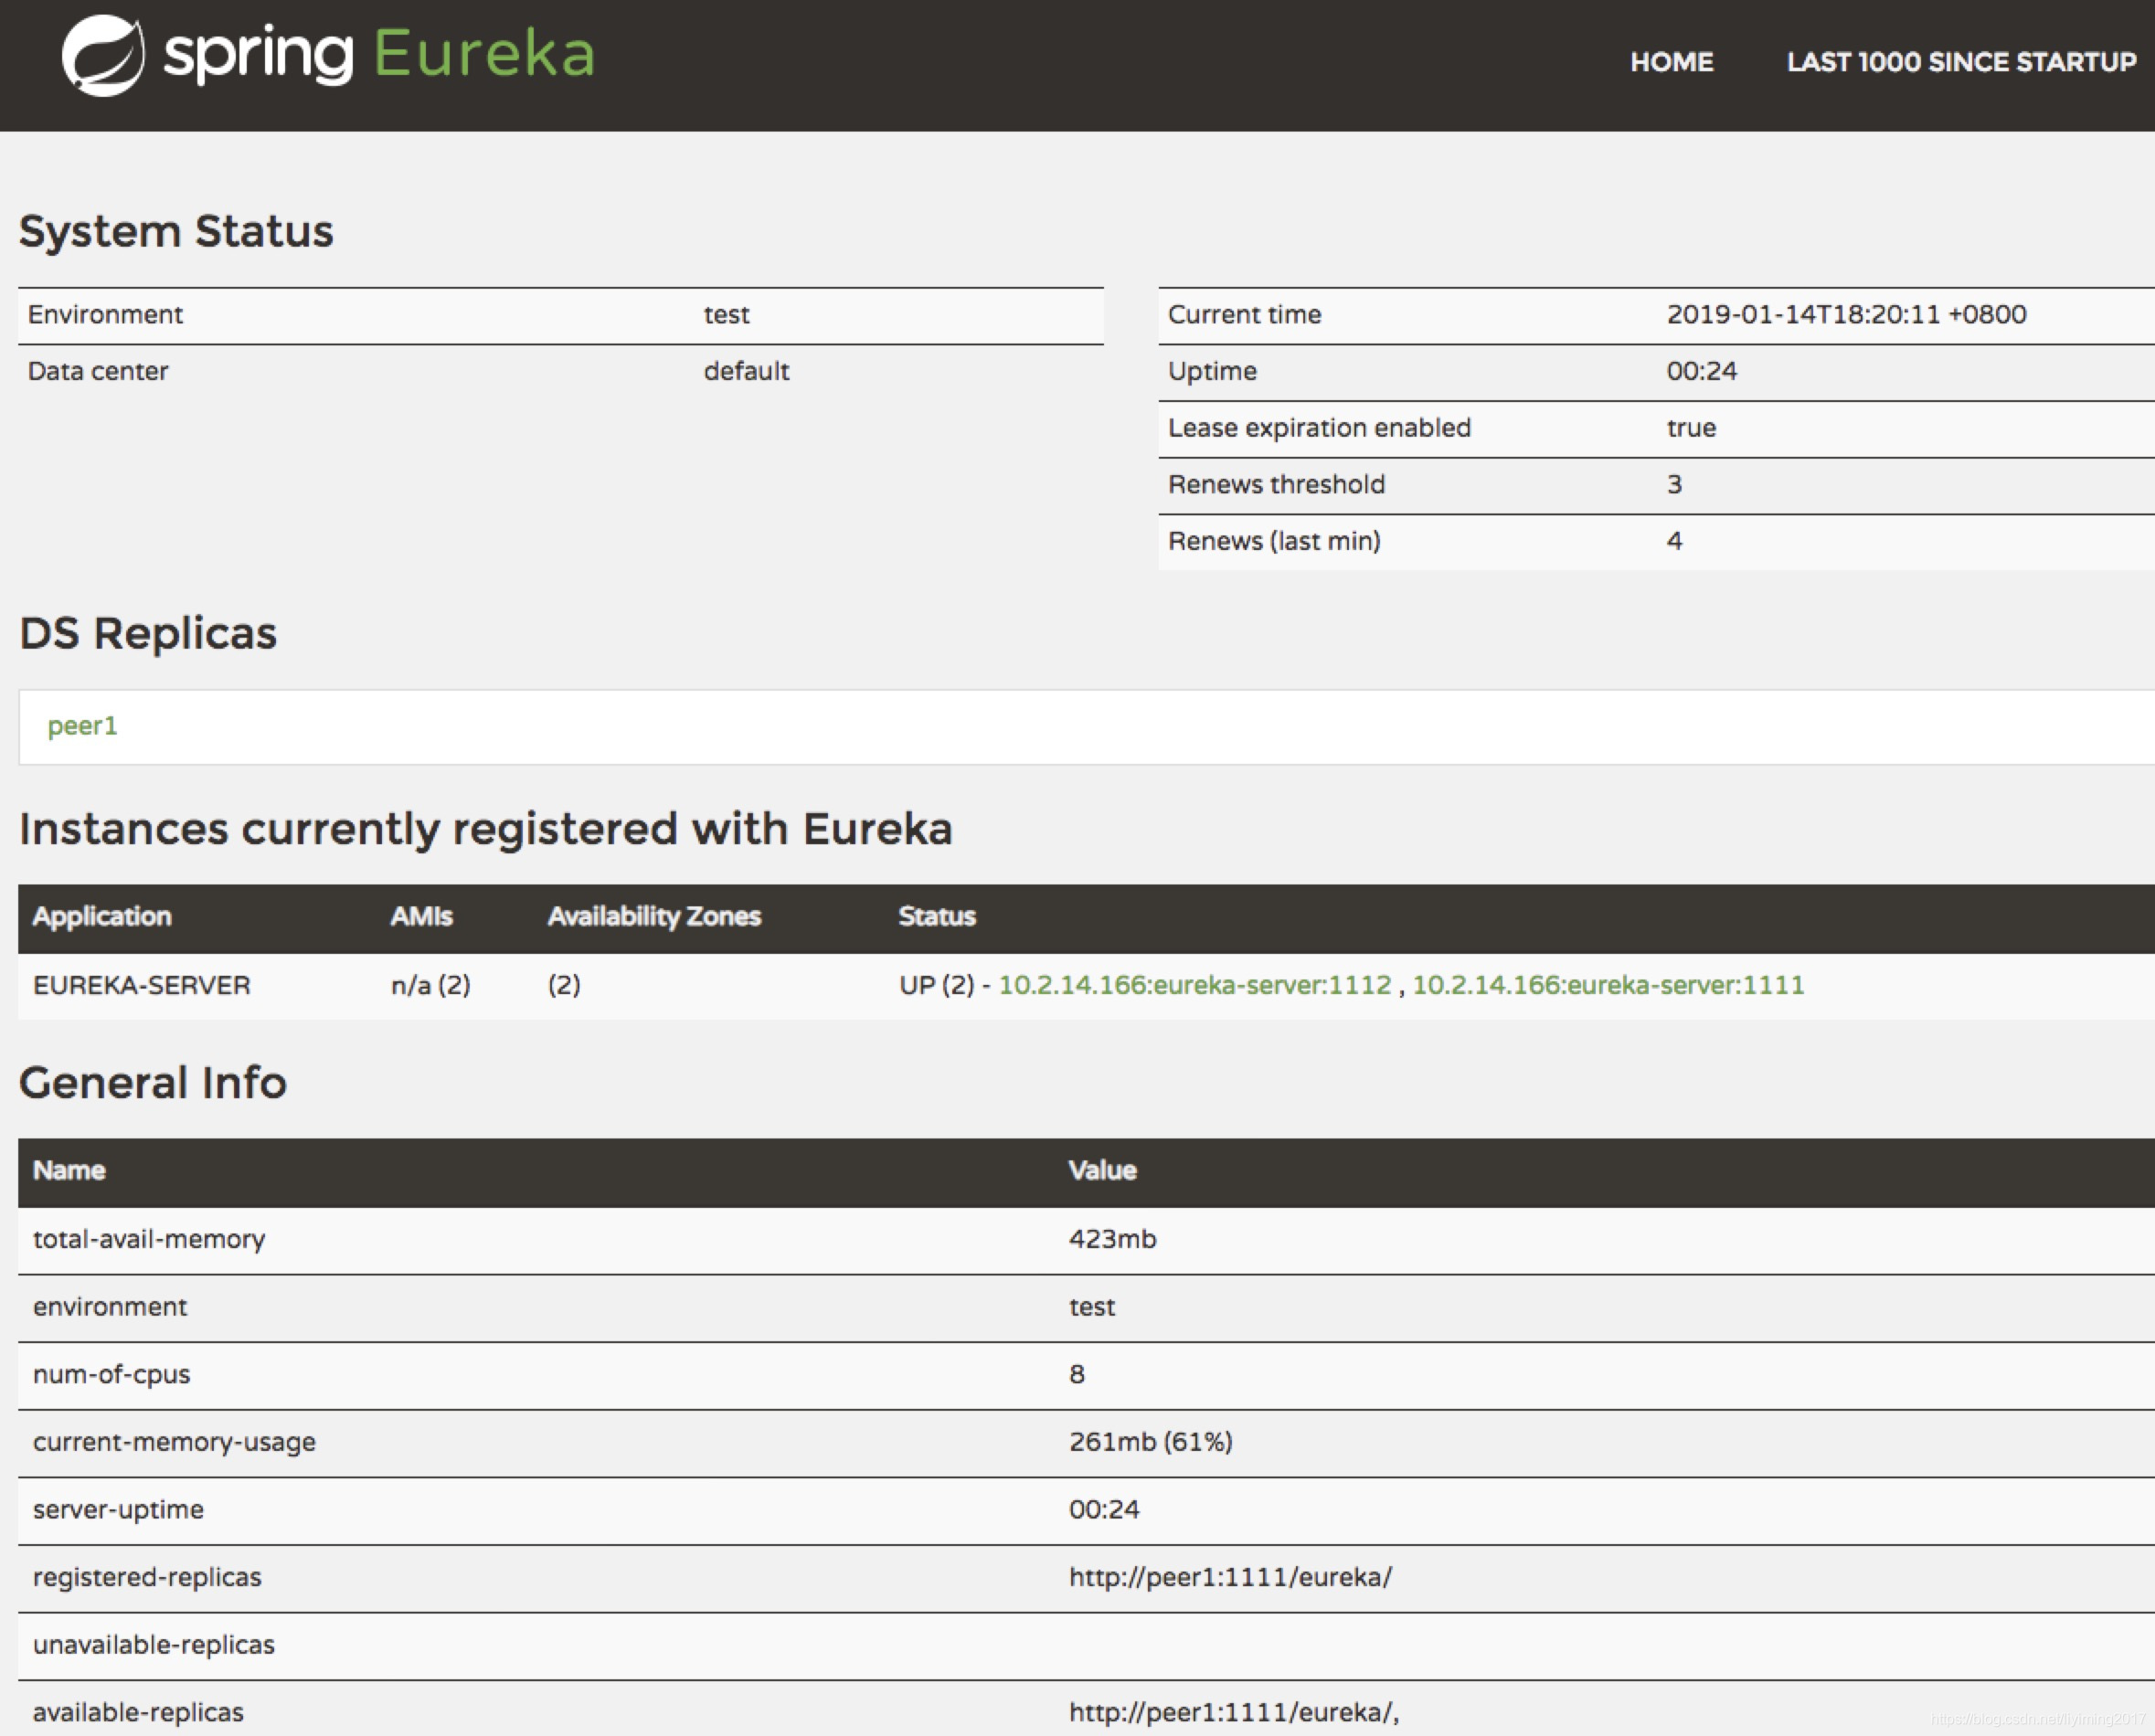Screen dimensions: 2155x1736
Task: Select the EUREKA-SERVER application cell
Action: [142, 985]
